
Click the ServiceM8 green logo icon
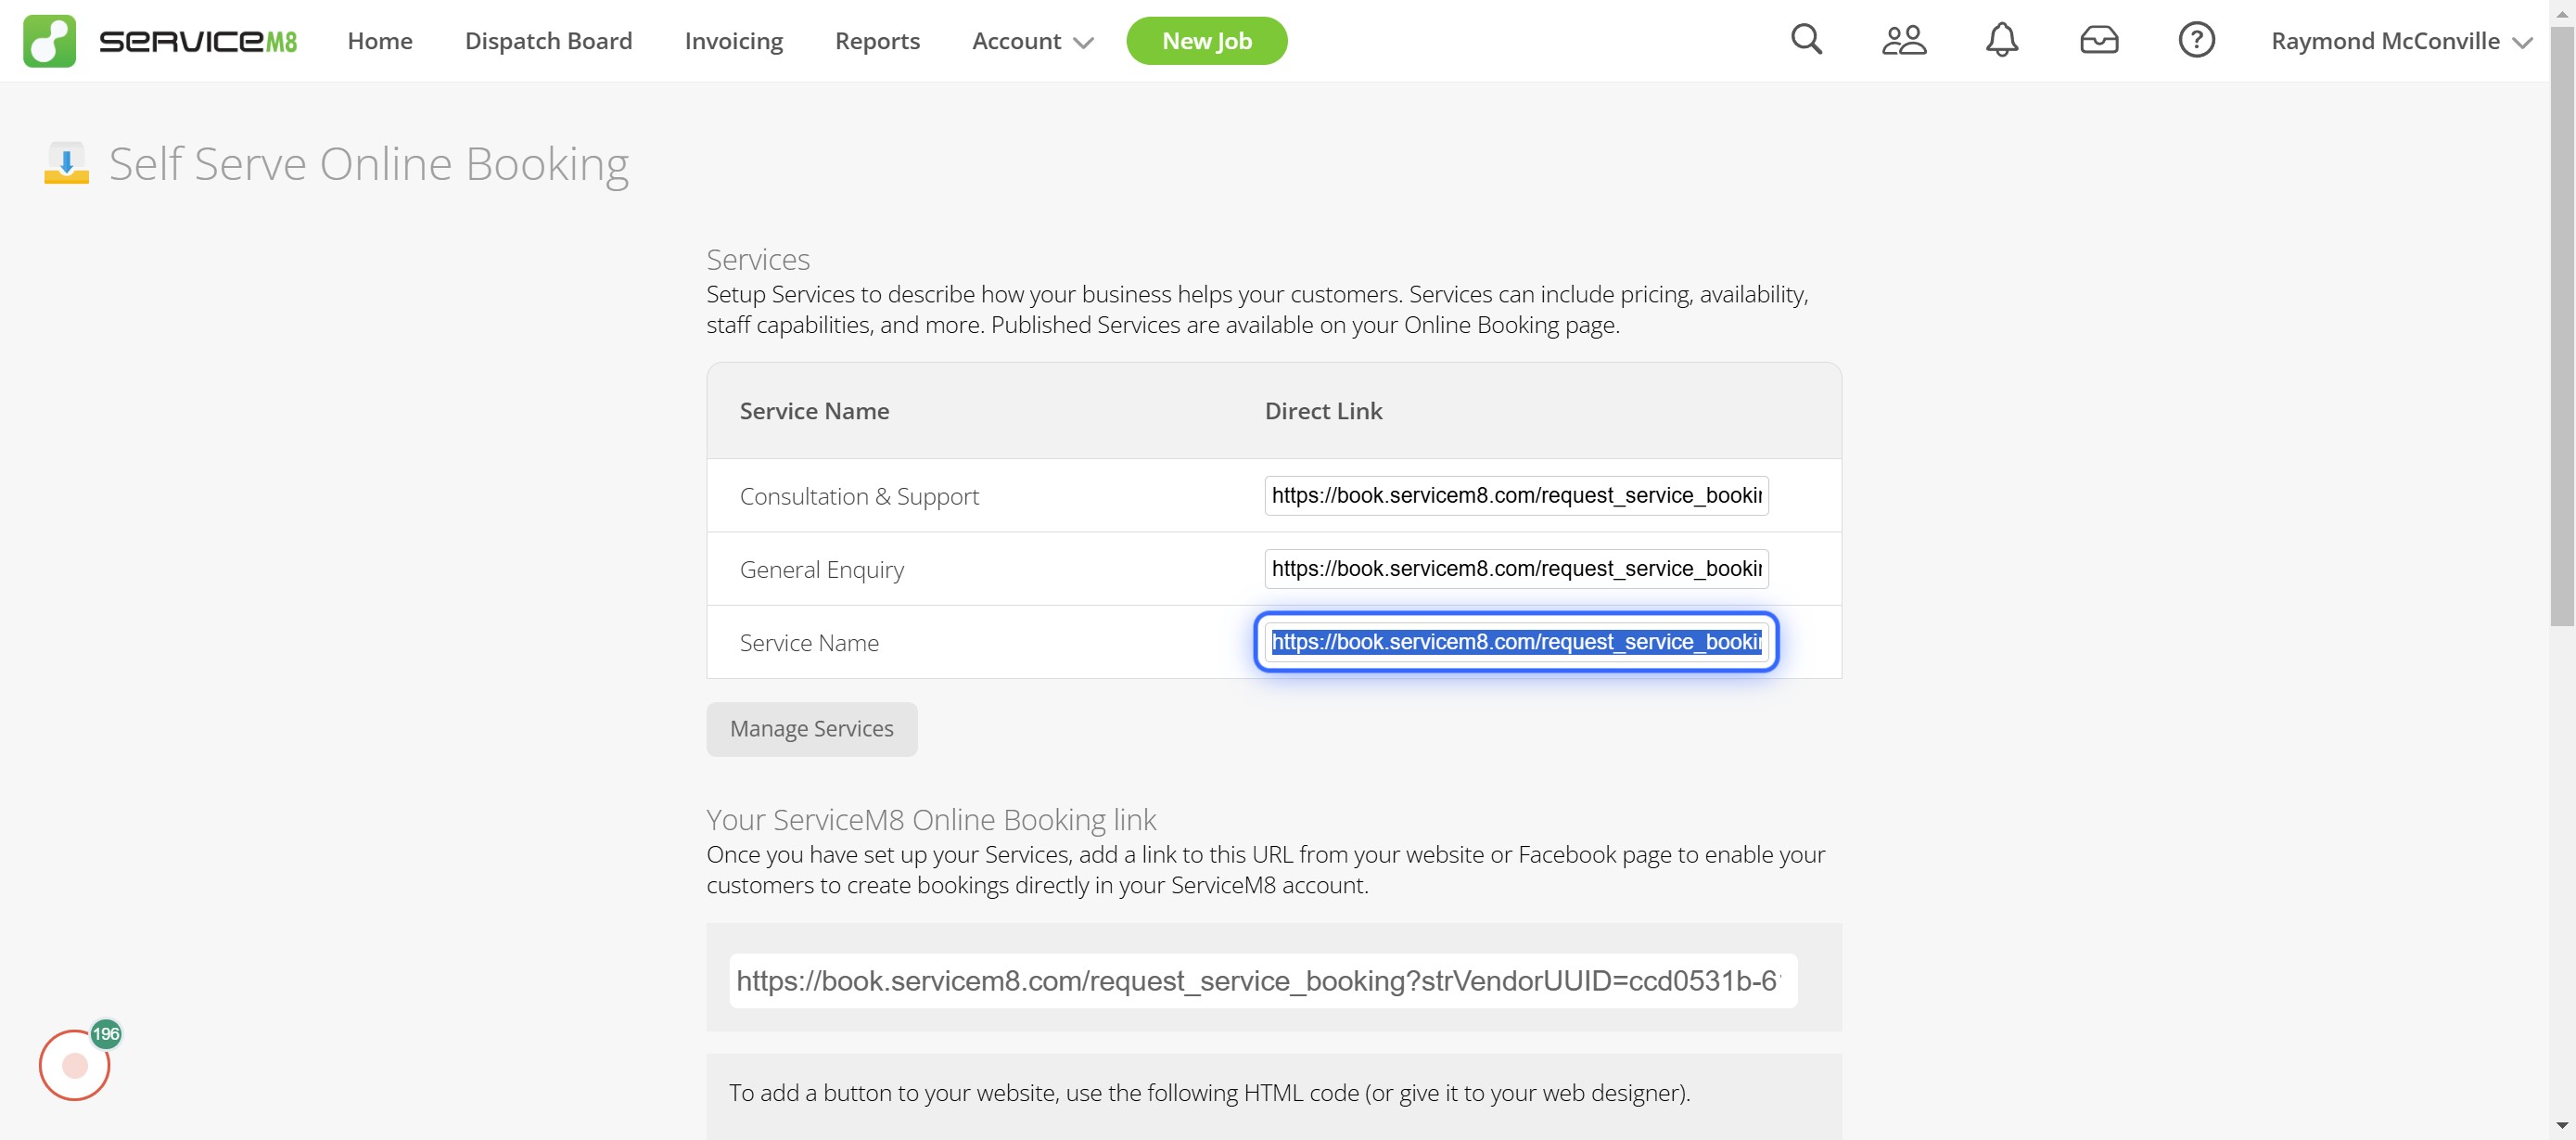coord(49,41)
